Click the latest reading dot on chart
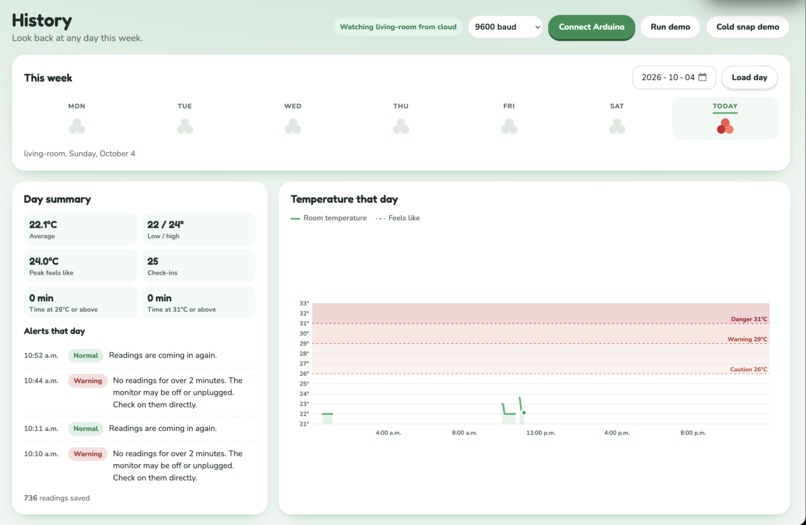806x525 pixels. click(524, 412)
